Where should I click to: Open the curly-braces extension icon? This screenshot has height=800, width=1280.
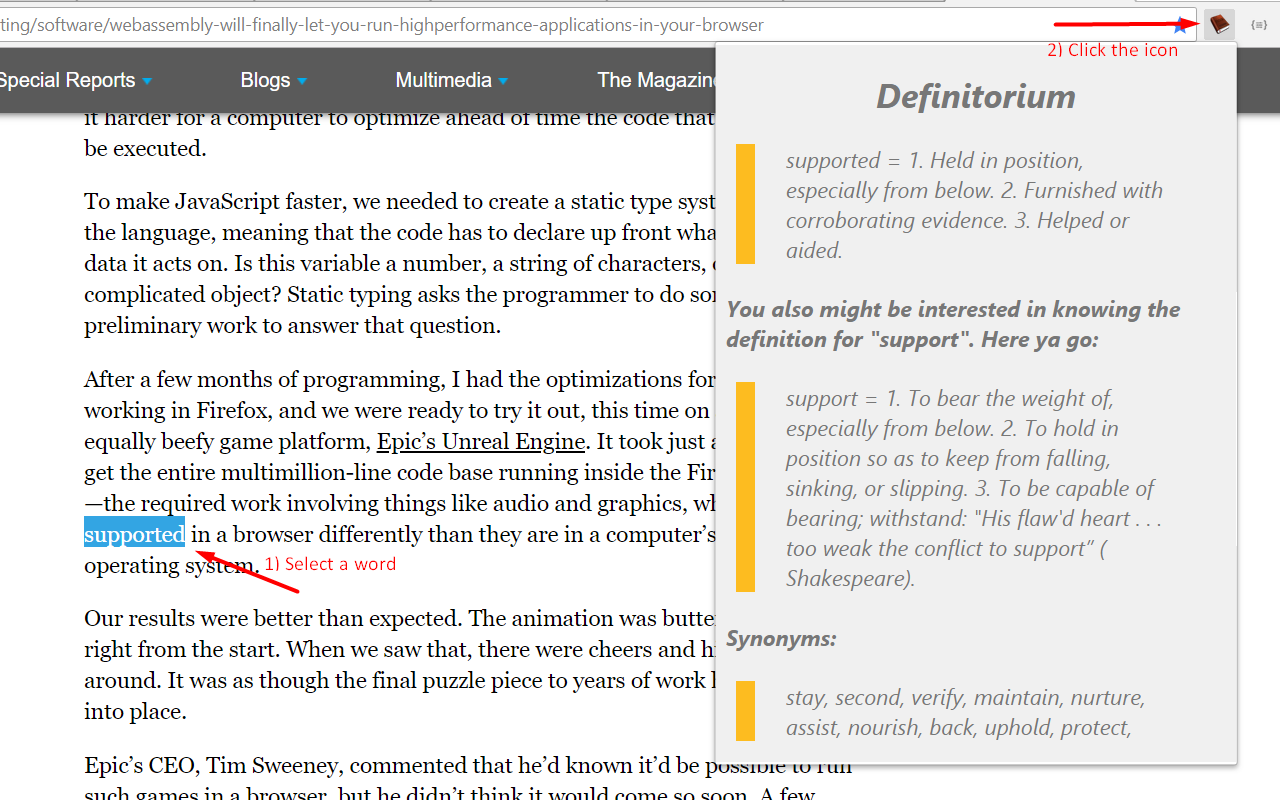point(1259,24)
